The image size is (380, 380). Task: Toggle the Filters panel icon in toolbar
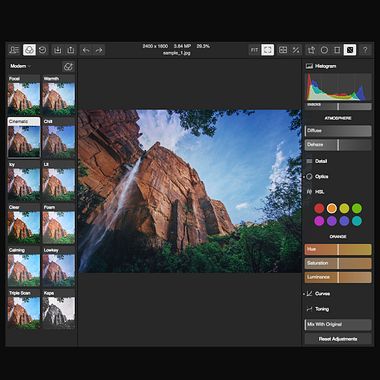(x=29, y=50)
